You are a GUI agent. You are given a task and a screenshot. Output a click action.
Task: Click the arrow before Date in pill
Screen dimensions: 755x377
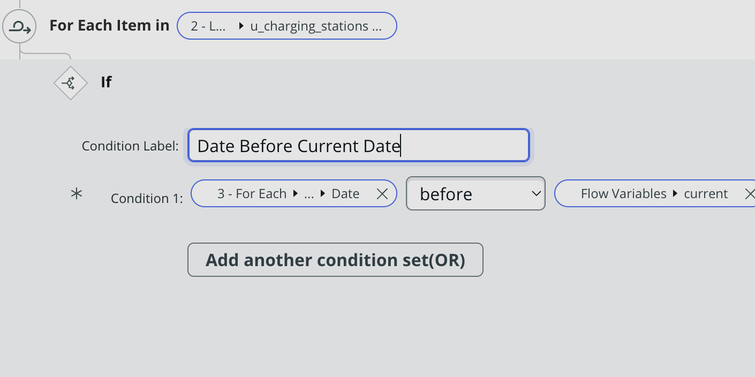[x=322, y=194]
